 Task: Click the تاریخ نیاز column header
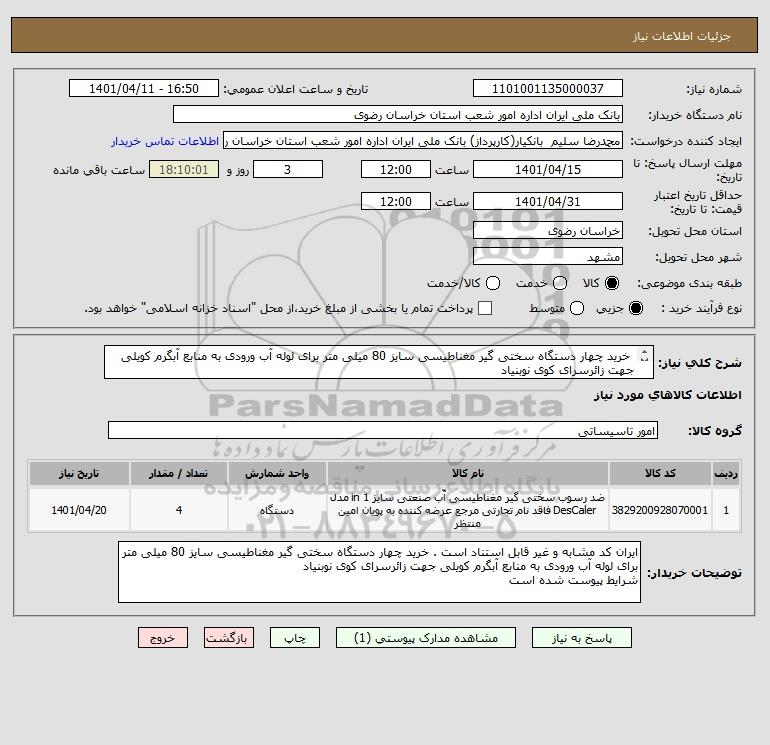79,473
